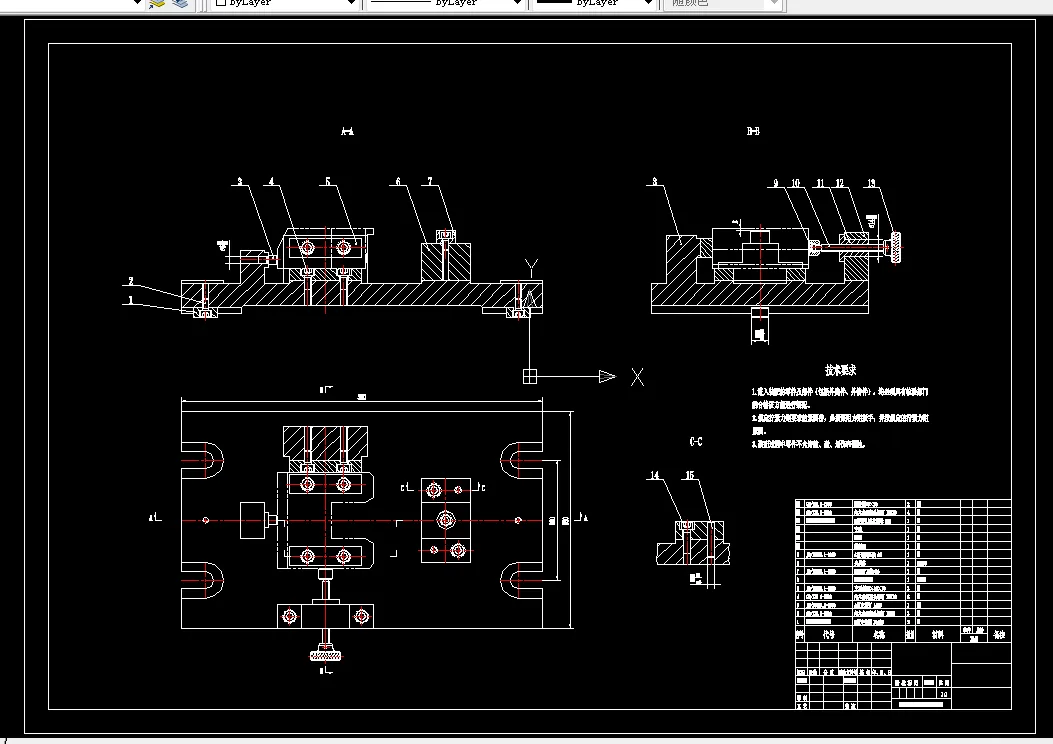Select the B-B section view title
The width and height of the screenshot is (1053, 744).
pos(753,131)
